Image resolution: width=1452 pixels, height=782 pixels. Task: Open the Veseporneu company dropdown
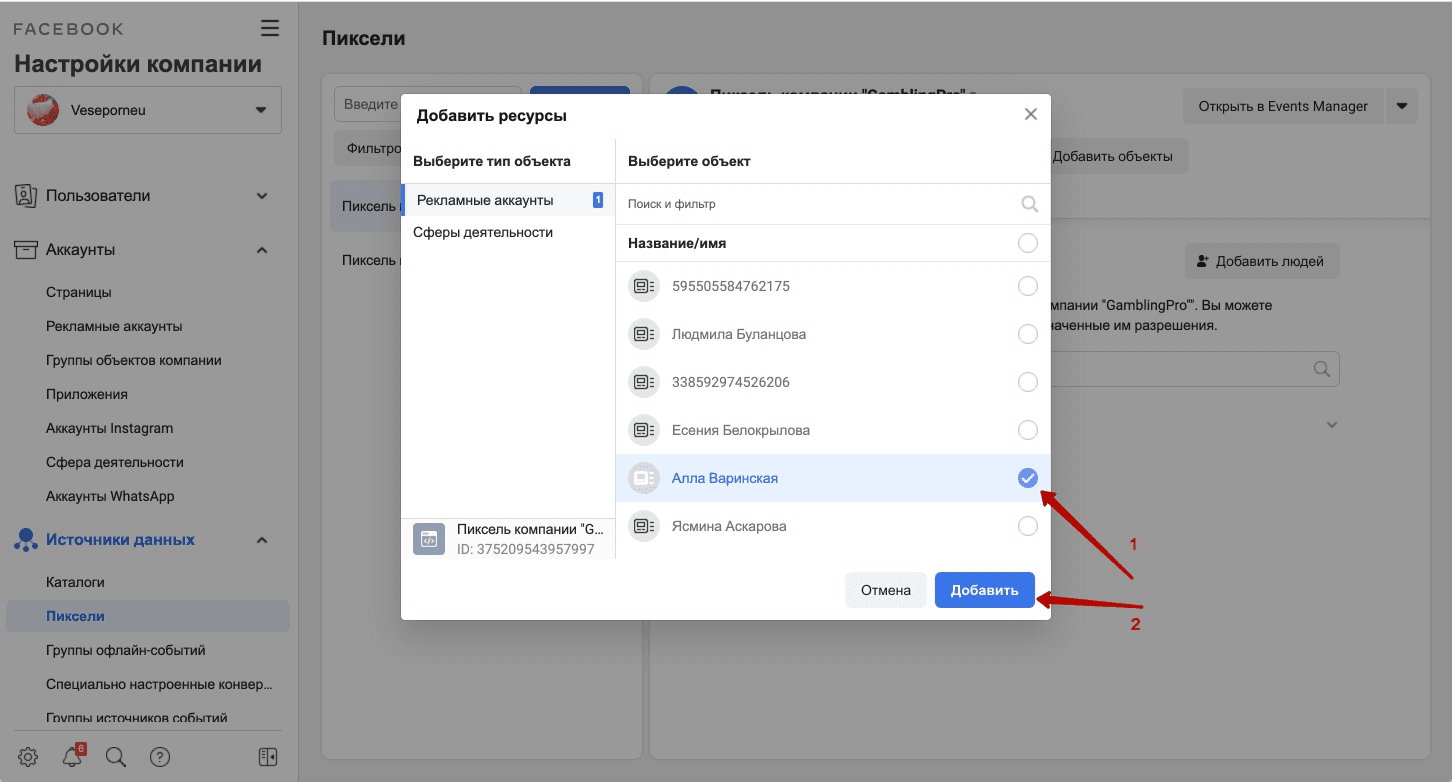[148, 110]
